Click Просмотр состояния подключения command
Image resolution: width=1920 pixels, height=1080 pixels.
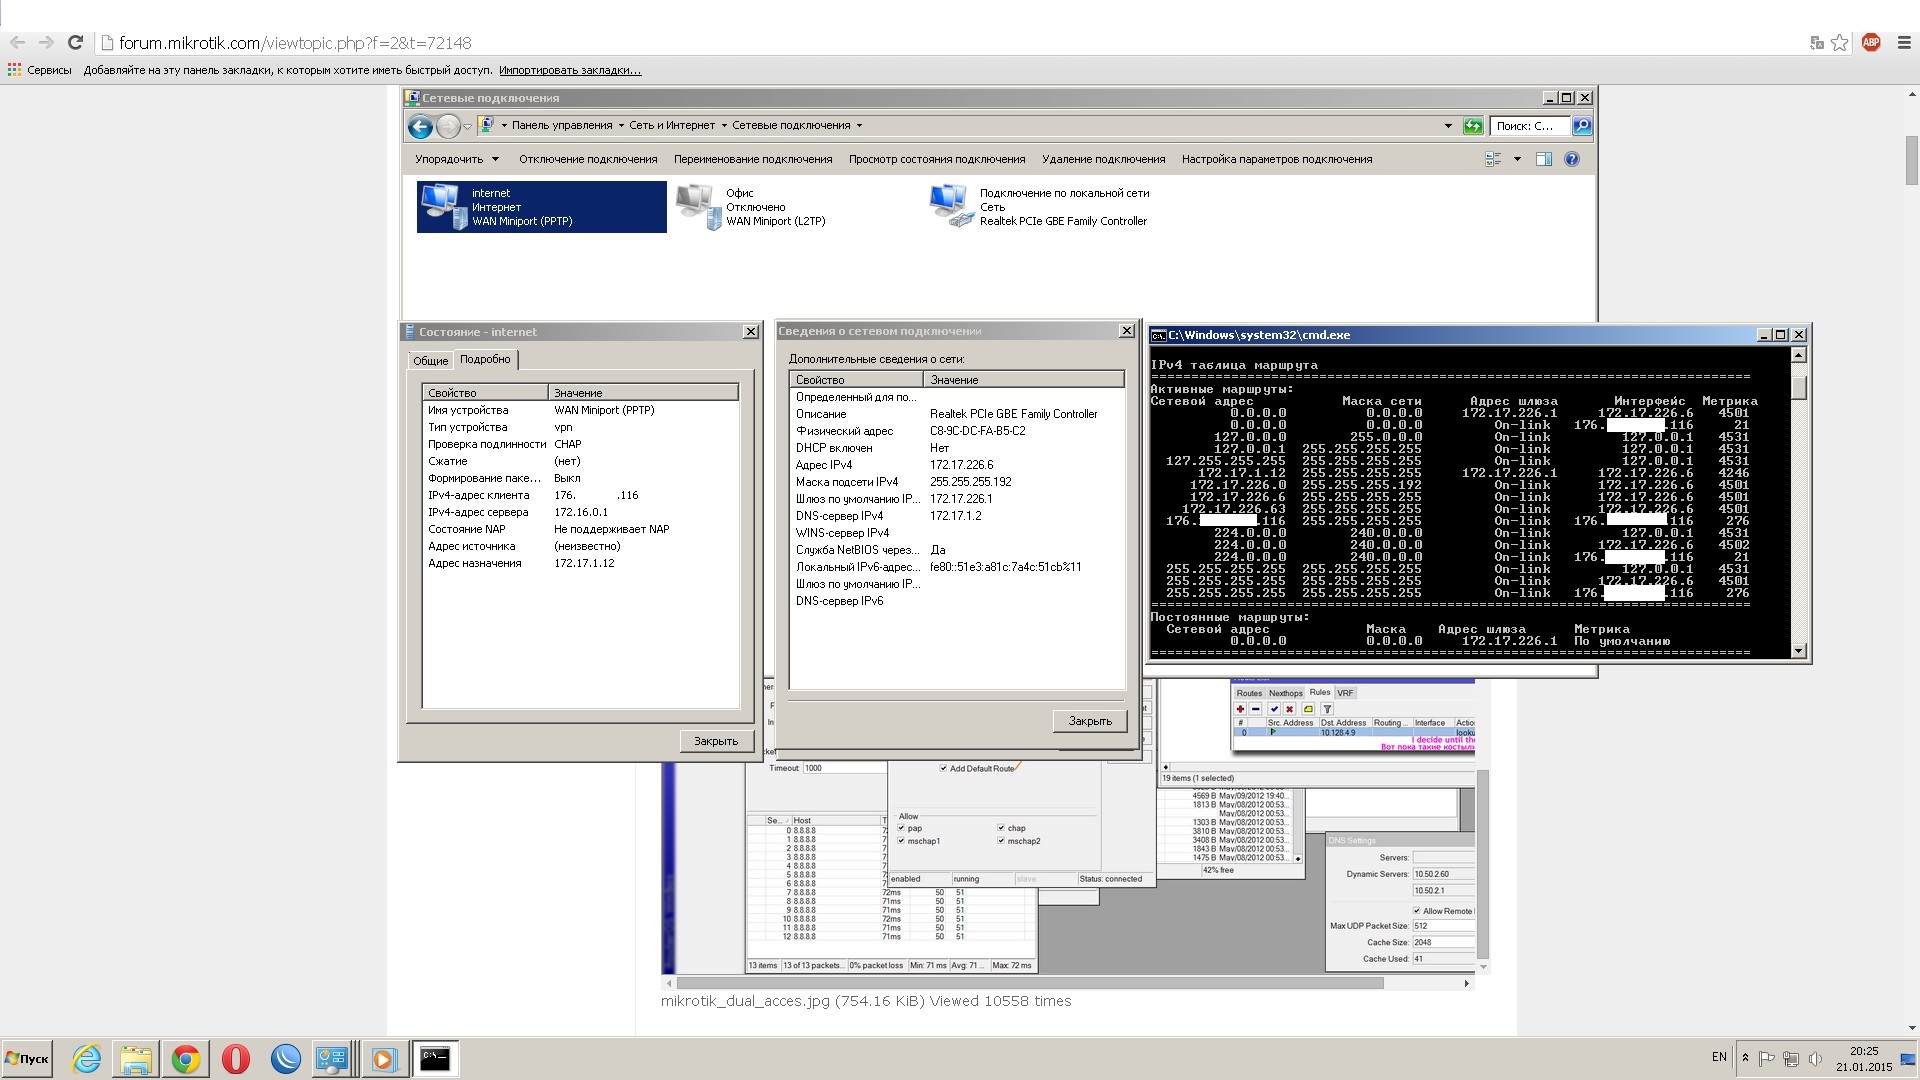[937, 159]
